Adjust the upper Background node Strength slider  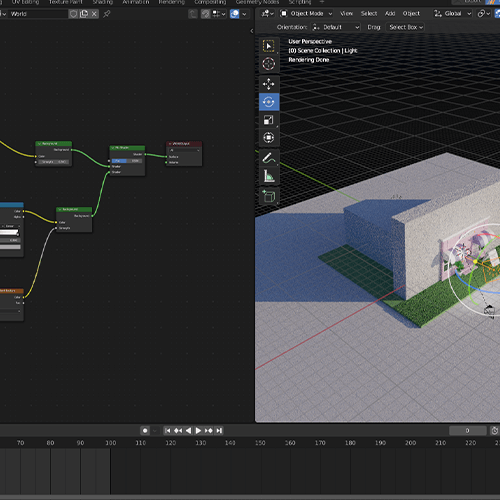pyautogui.click(x=54, y=162)
